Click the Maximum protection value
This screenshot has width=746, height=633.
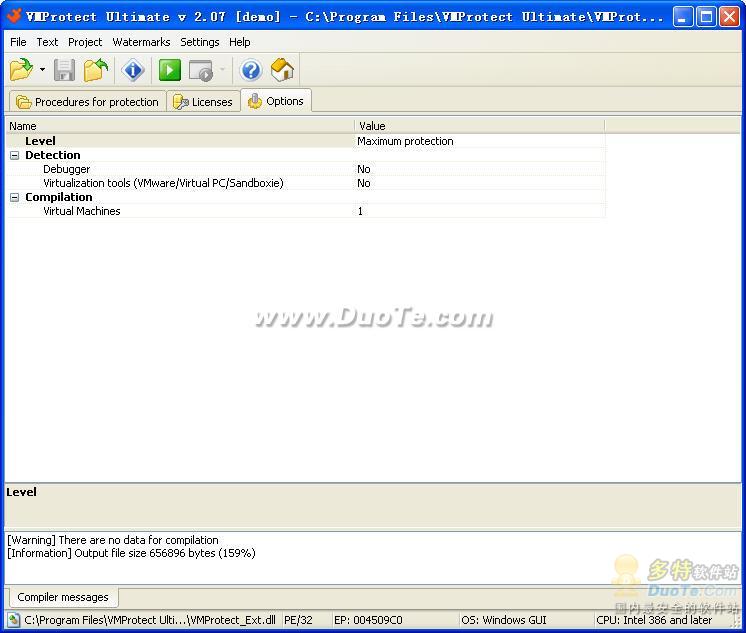tap(405, 141)
